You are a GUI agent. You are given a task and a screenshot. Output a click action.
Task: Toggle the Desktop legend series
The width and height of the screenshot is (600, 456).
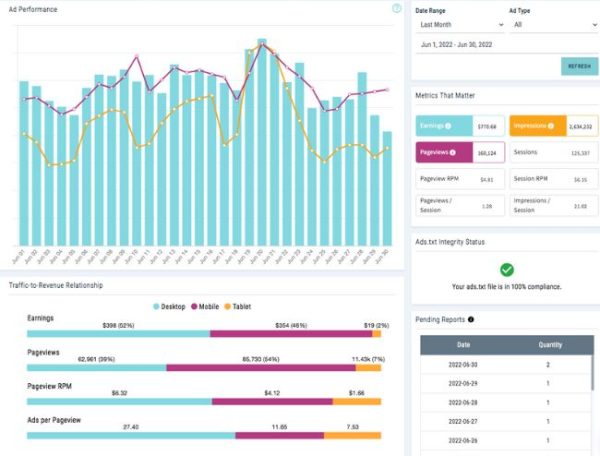pyautogui.click(x=171, y=305)
